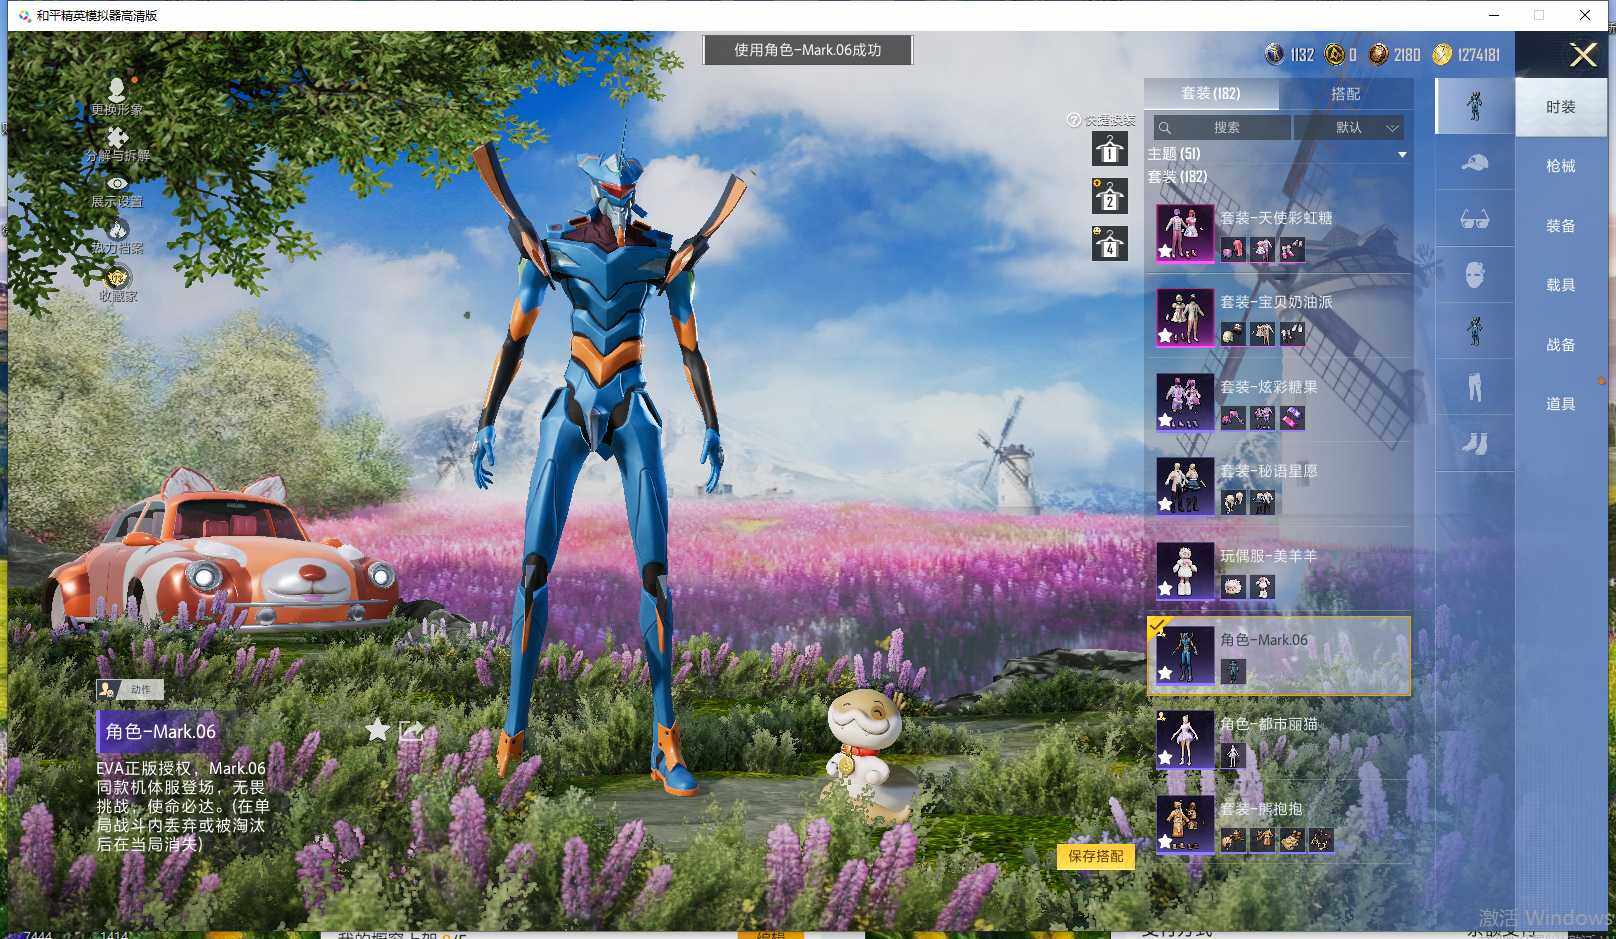Toggle favorite star on 套装-宝贝奶油派 thumbnail
This screenshot has height=939, width=1616.
(x=1166, y=337)
